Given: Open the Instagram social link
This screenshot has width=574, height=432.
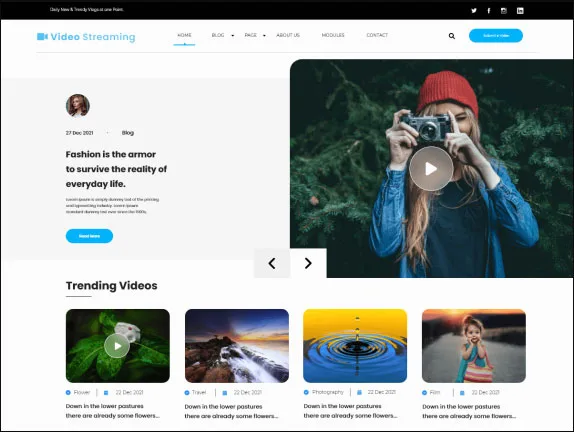Looking at the screenshot, I should click(504, 11).
